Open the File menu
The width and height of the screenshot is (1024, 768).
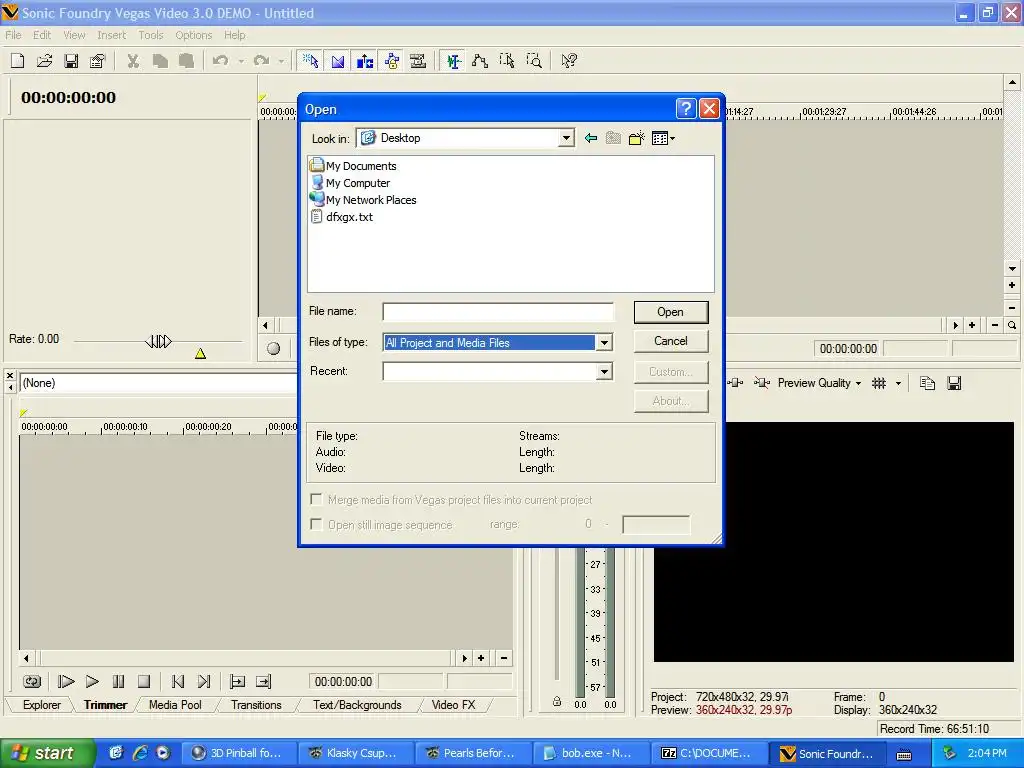pyautogui.click(x=13, y=35)
